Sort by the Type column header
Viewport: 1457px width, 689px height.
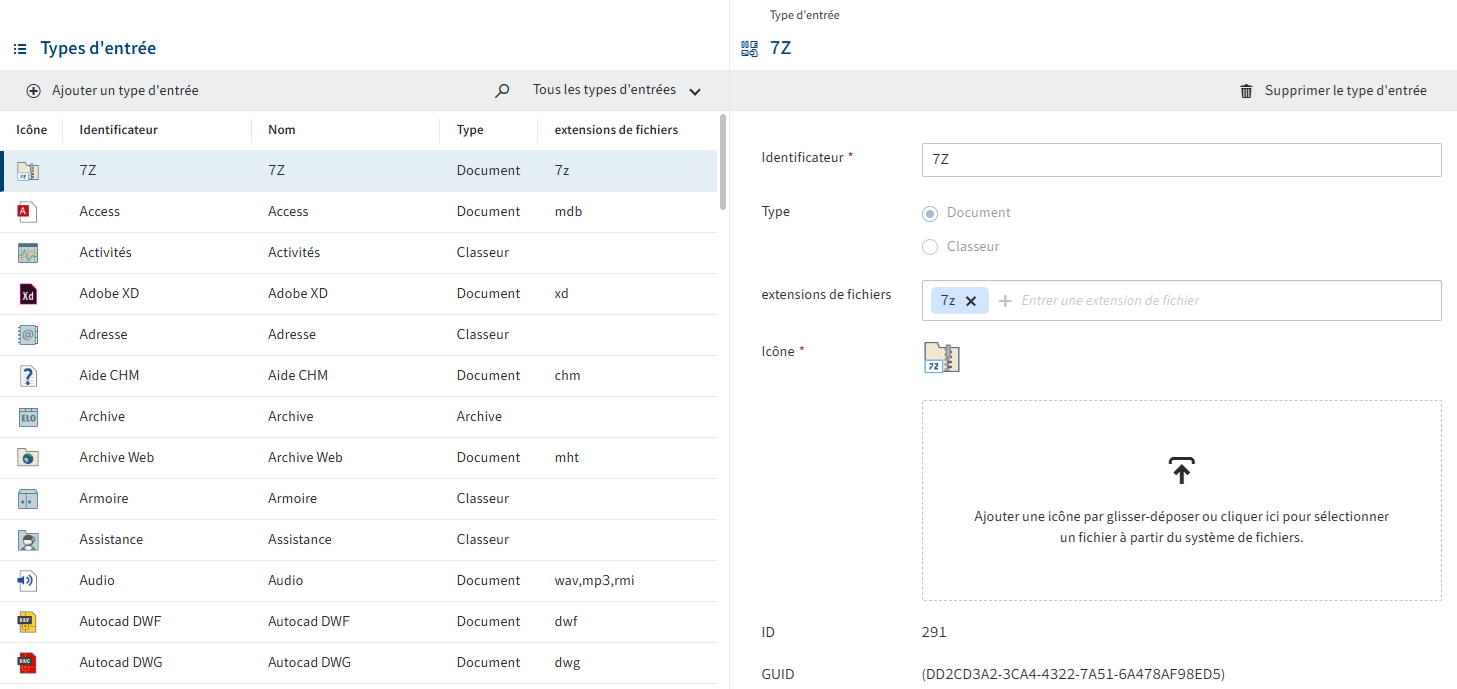[x=470, y=130]
